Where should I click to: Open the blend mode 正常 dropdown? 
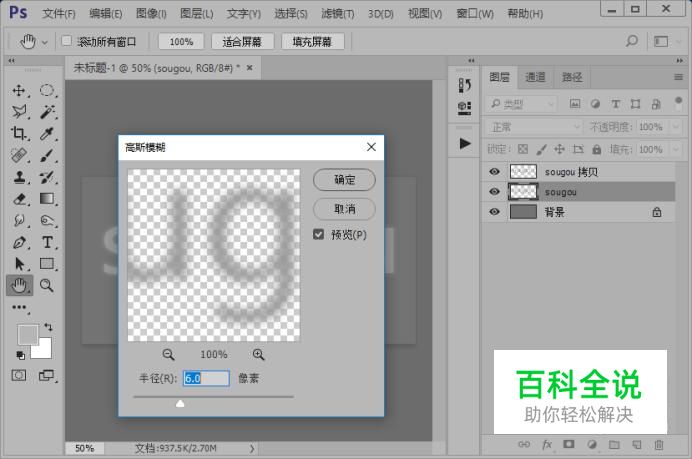tap(534, 127)
